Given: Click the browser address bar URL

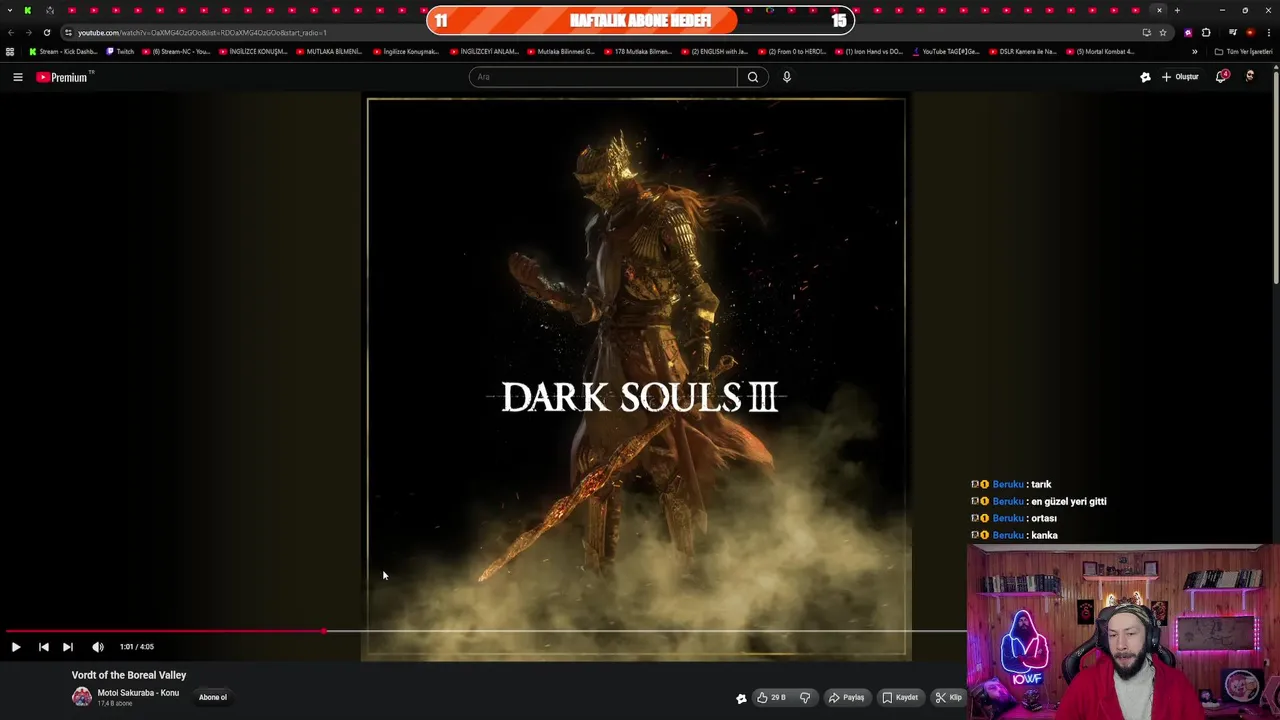Looking at the screenshot, I should click(x=202, y=32).
